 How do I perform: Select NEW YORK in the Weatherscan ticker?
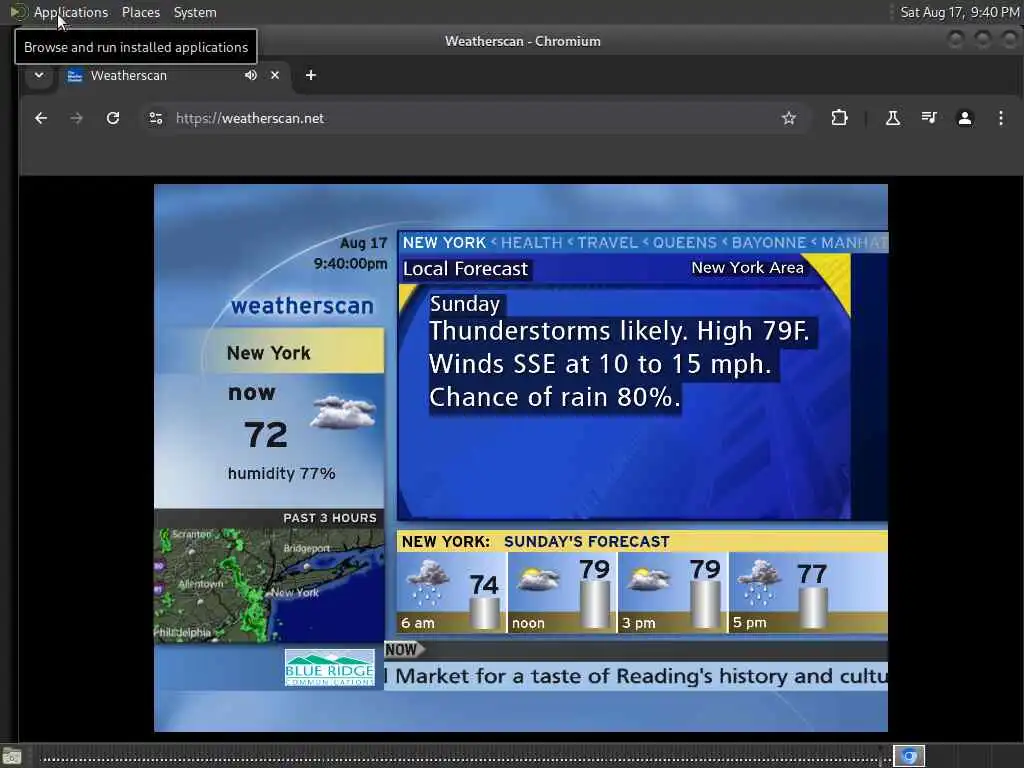pos(444,243)
